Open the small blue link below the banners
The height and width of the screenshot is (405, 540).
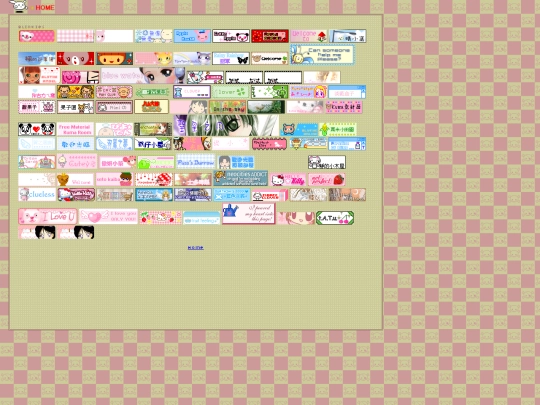coord(196,248)
